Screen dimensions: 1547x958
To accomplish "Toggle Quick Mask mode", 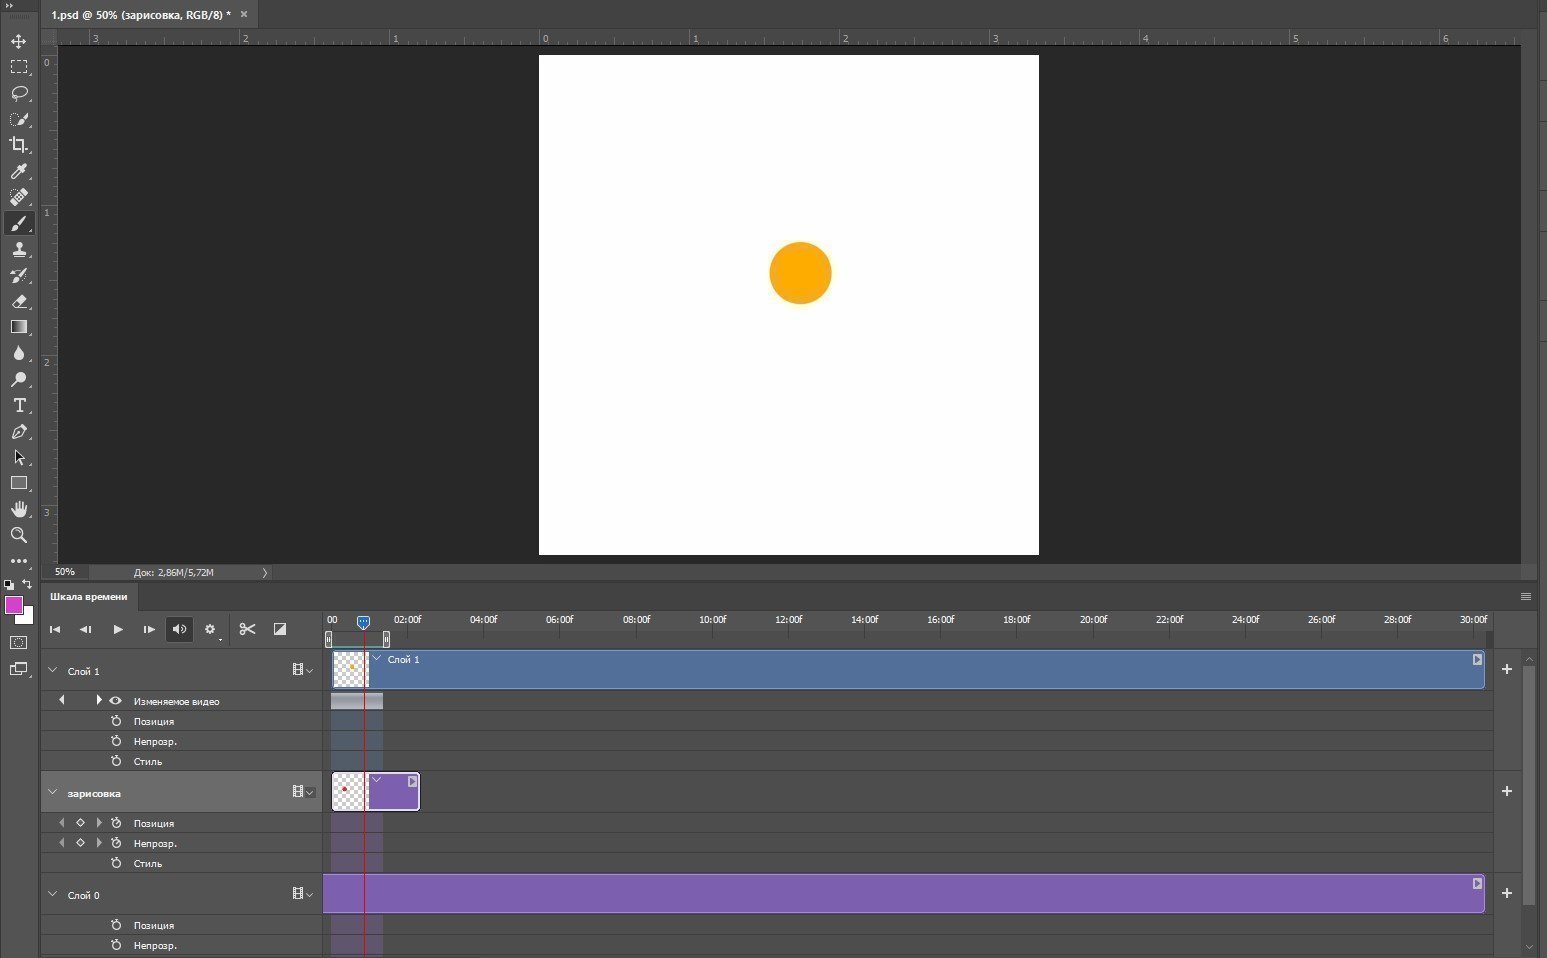I will (19, 642).
